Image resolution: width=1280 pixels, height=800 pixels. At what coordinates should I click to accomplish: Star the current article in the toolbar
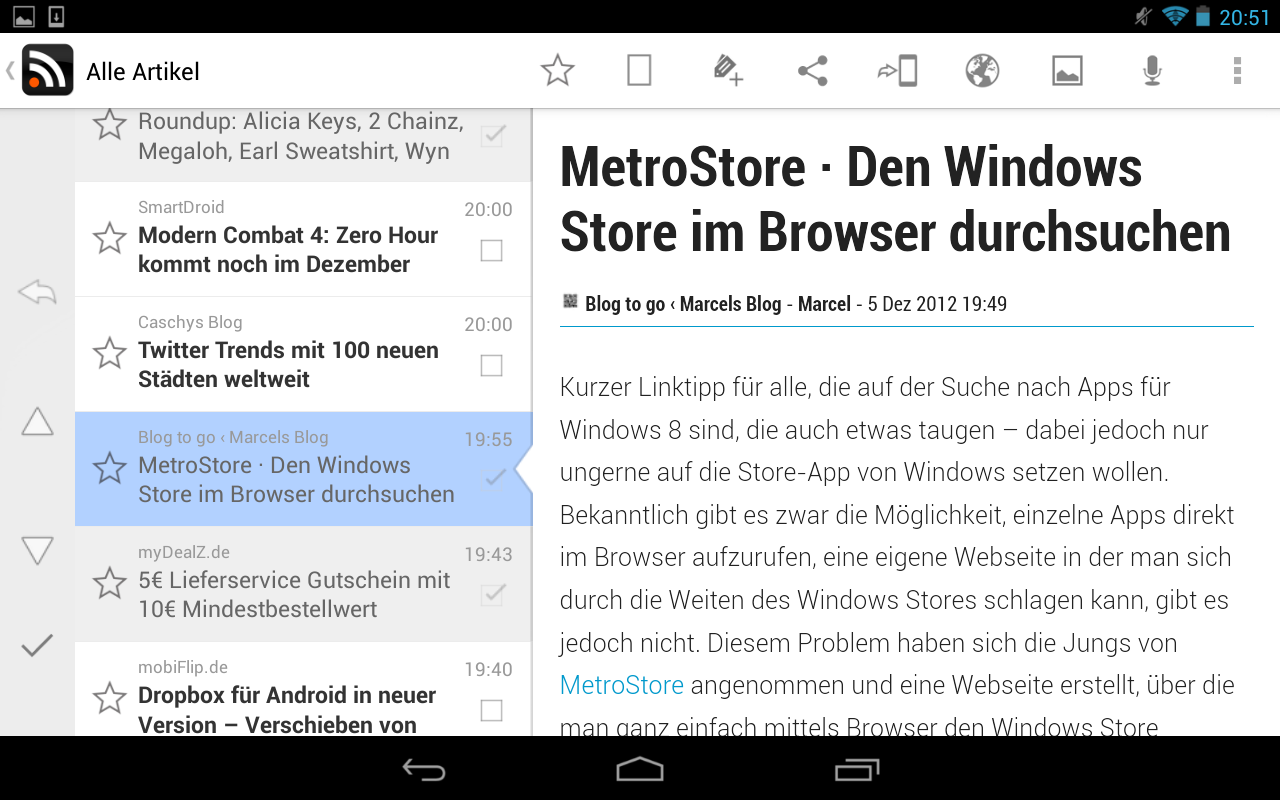pos(557,71)
